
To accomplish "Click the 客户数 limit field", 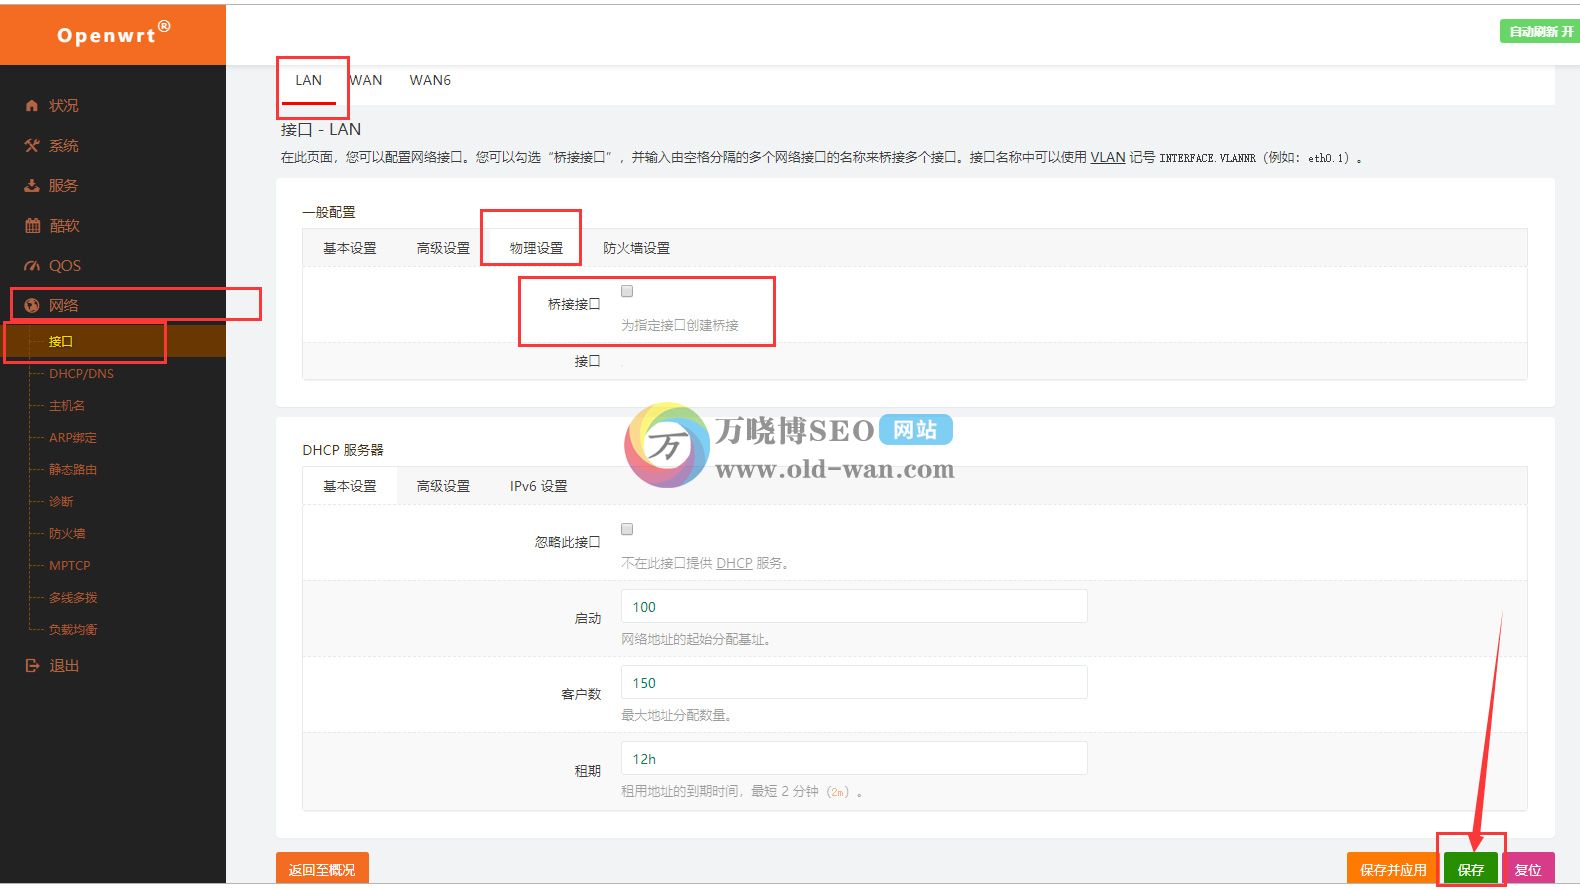I will tap(854, 682).
